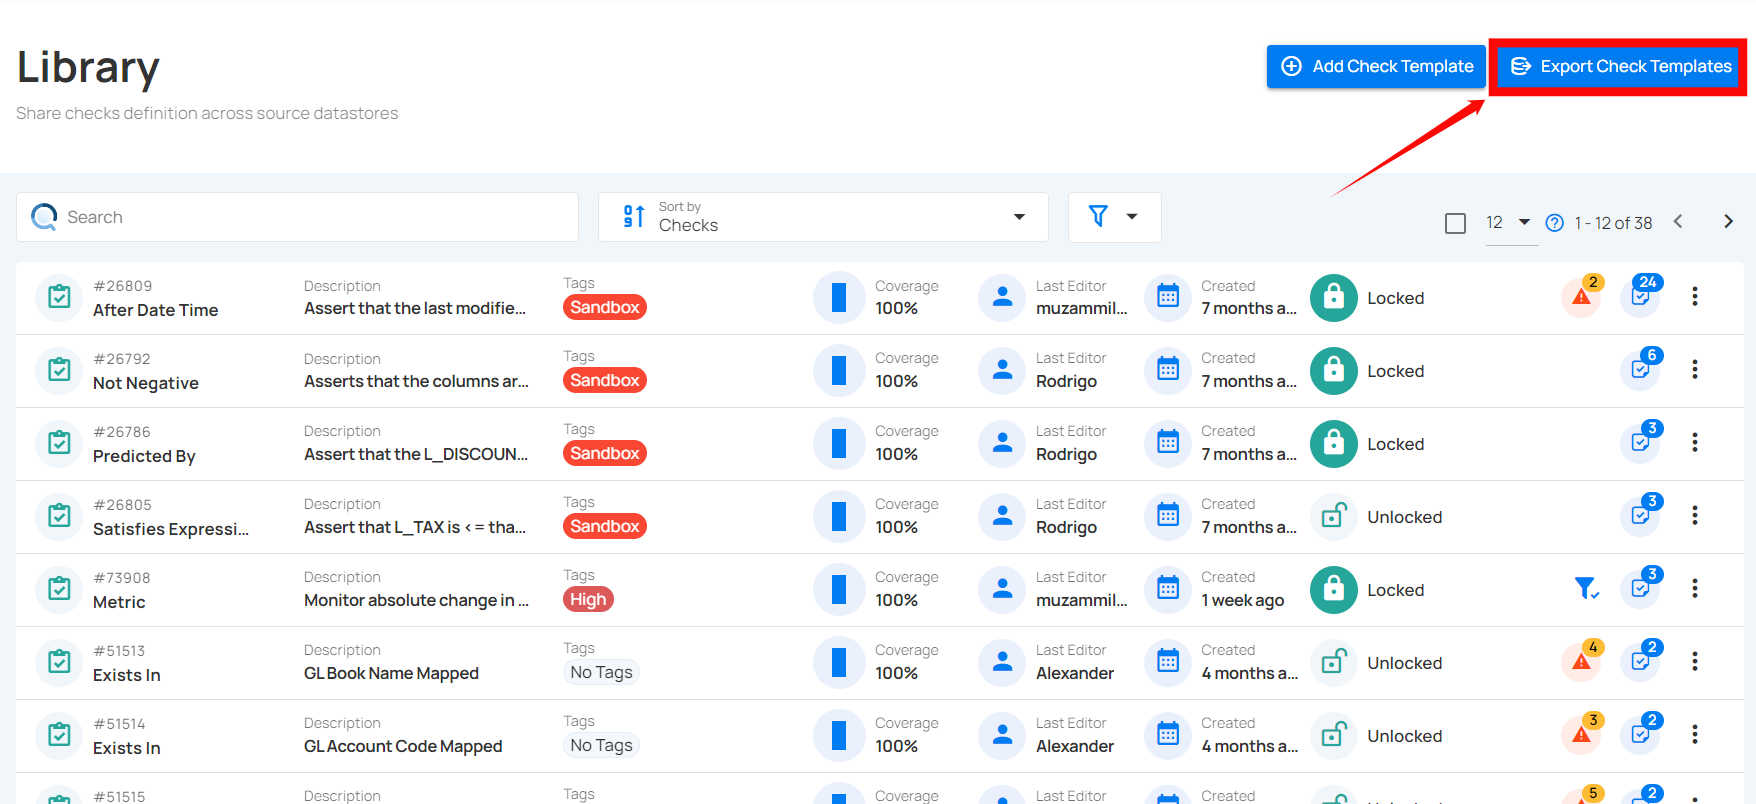Click the pagination help question icon
The image size is (1756, 804).
[1554, 223]
